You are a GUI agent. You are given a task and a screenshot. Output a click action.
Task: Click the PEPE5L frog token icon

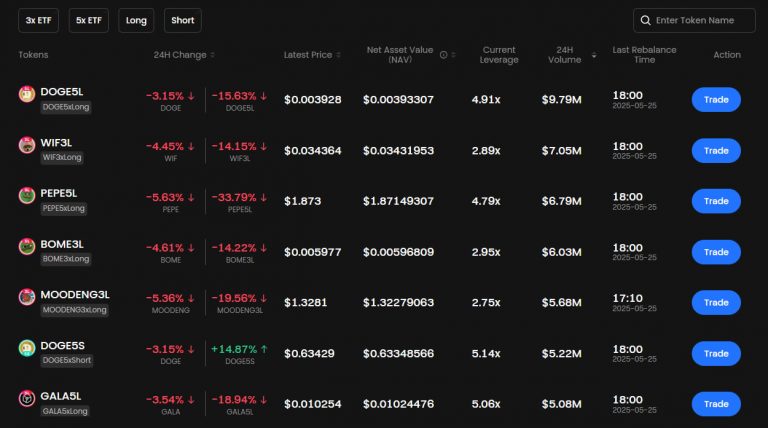(x=27, y=195)
